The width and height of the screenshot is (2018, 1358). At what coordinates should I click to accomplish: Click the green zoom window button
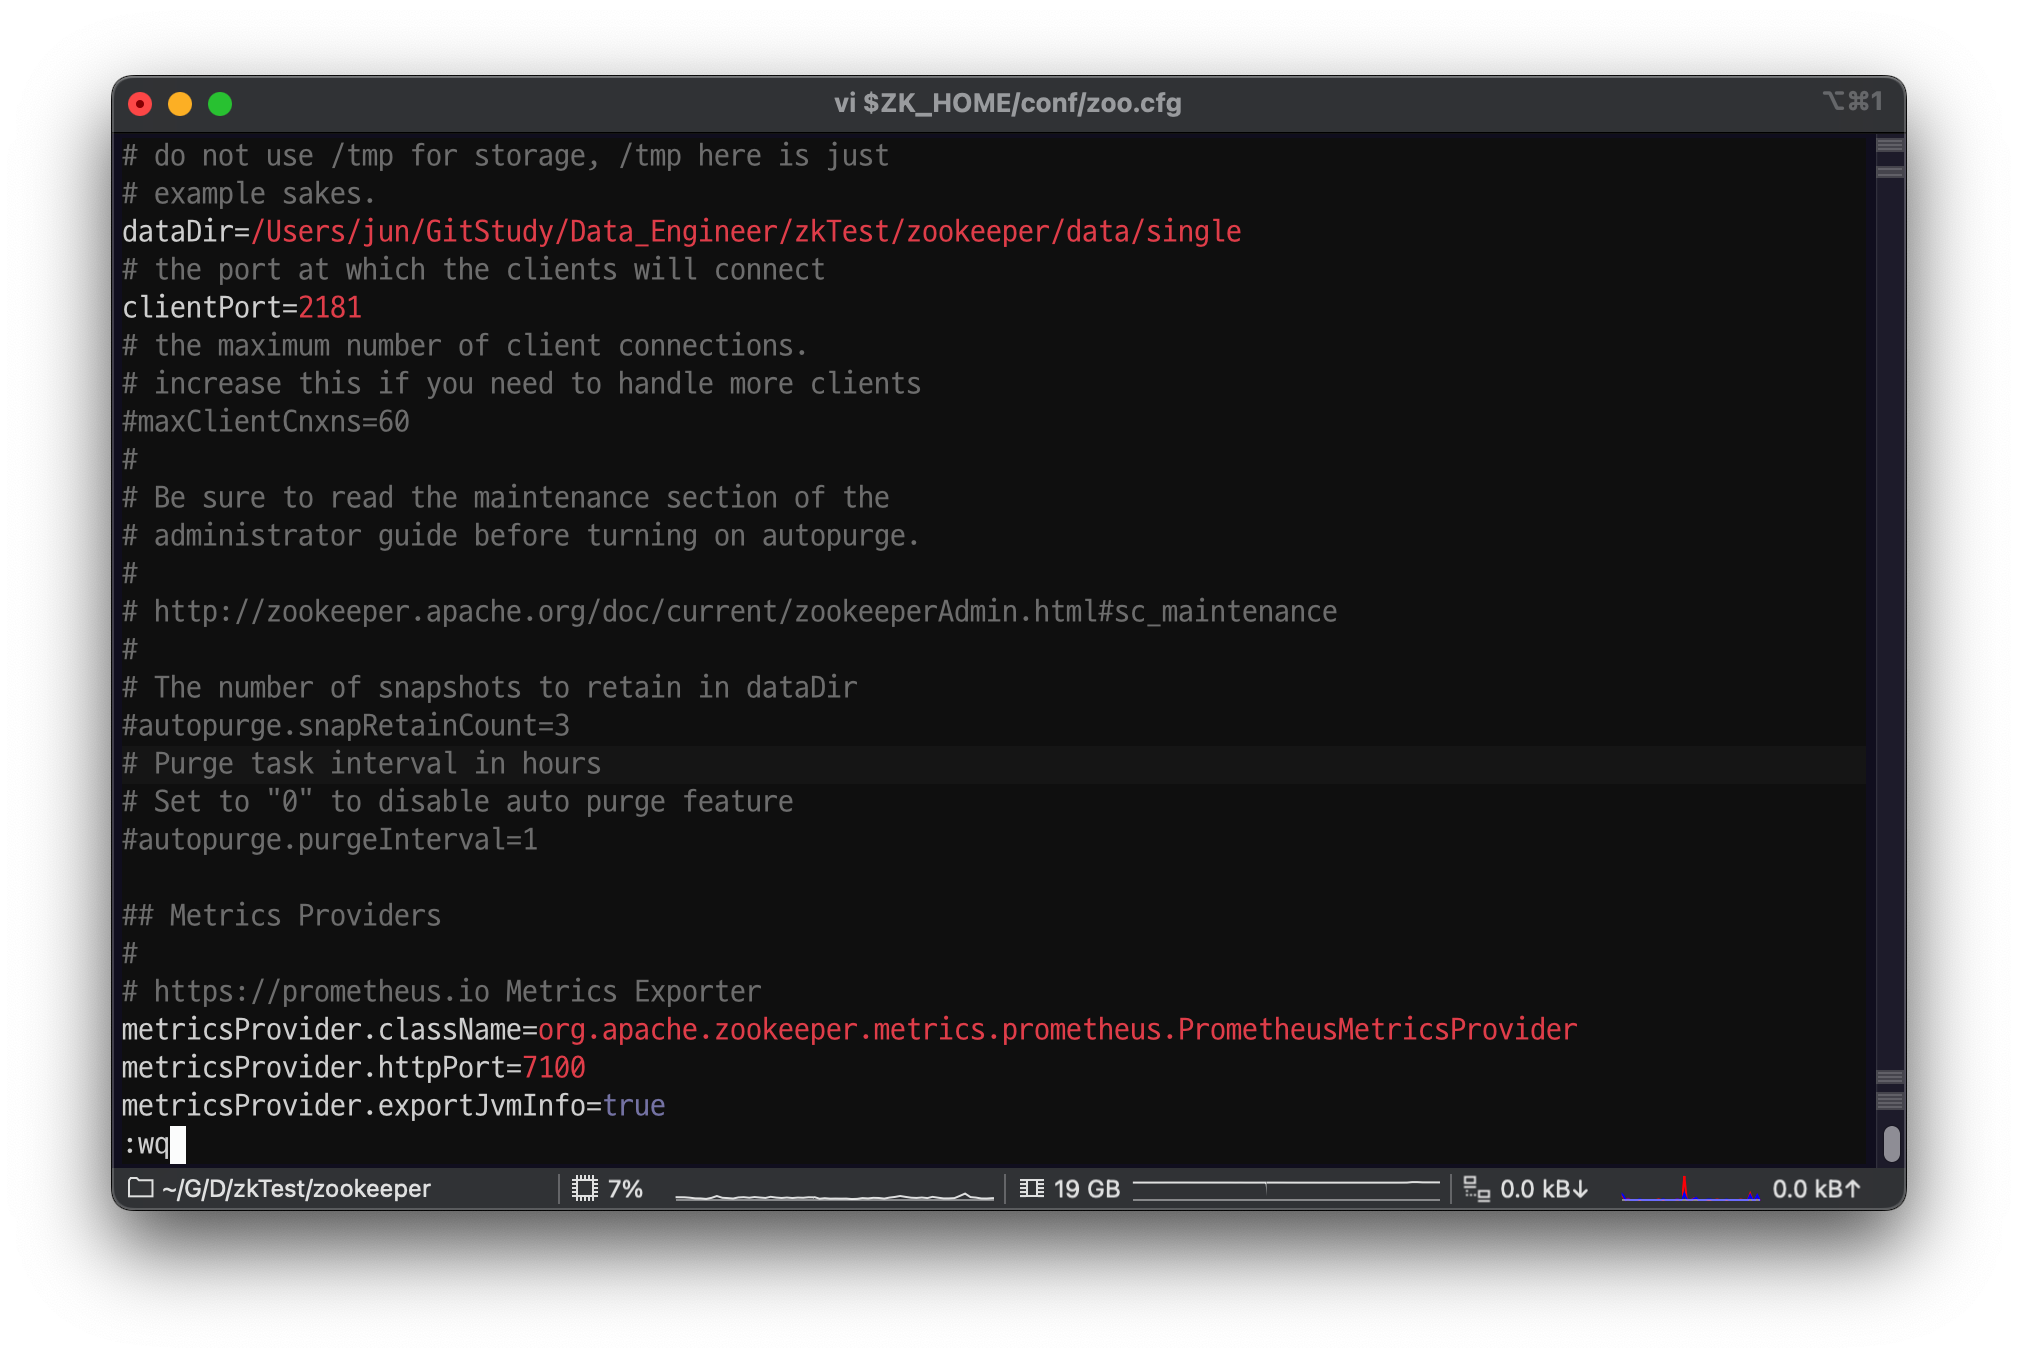point(220,104)
